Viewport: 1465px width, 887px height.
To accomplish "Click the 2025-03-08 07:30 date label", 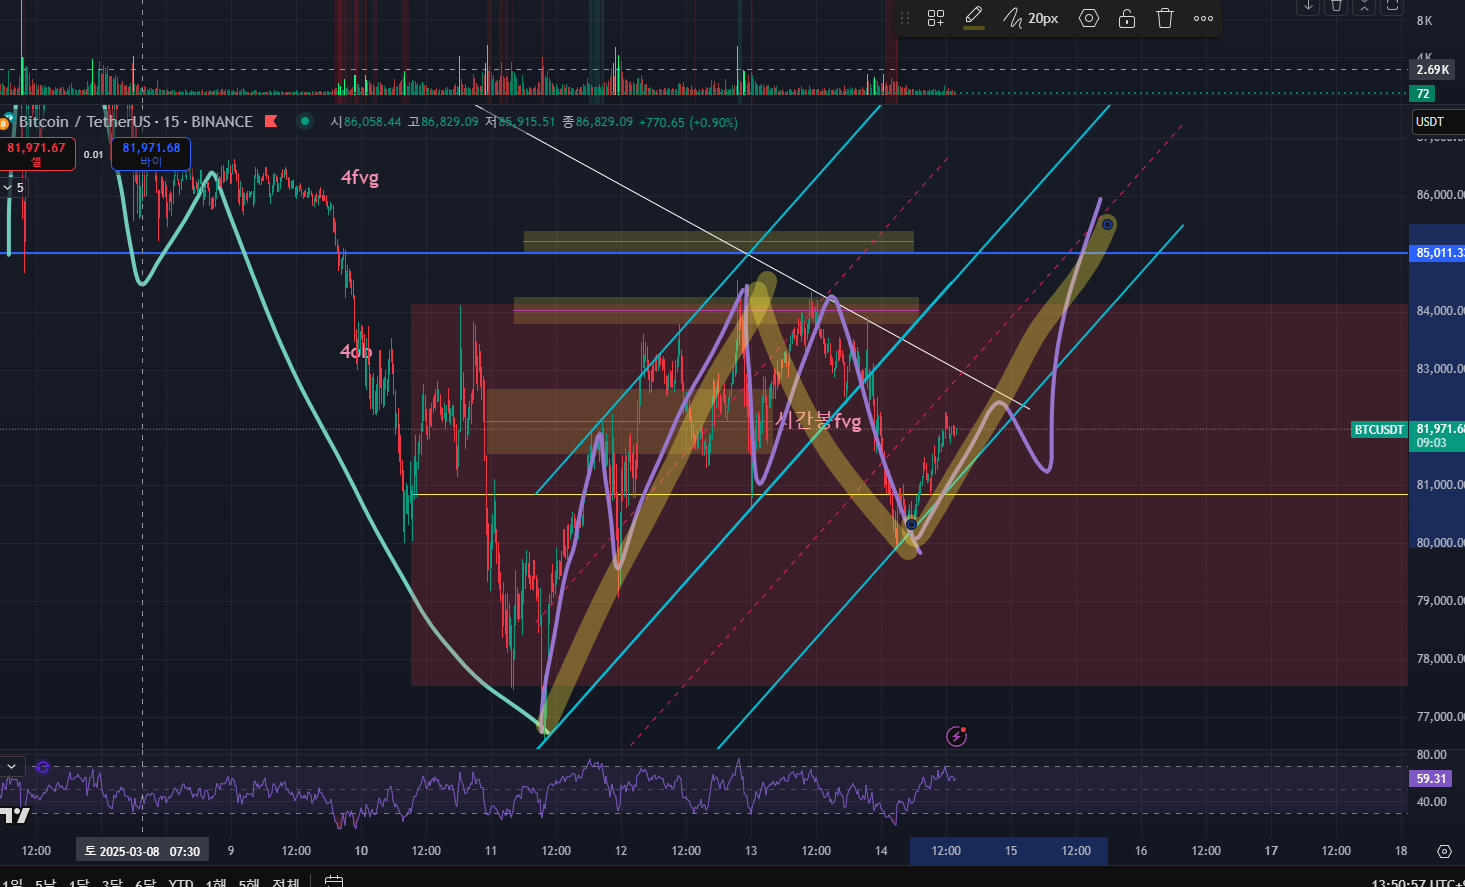I will click(x=142, y=851).
